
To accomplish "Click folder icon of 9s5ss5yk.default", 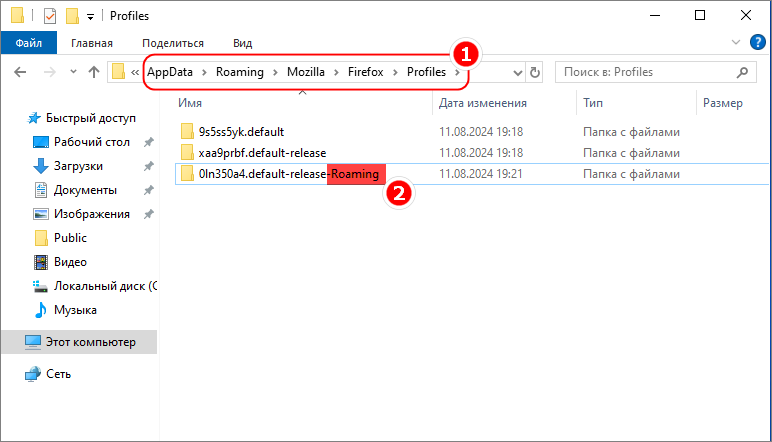I will pos(187,131).
